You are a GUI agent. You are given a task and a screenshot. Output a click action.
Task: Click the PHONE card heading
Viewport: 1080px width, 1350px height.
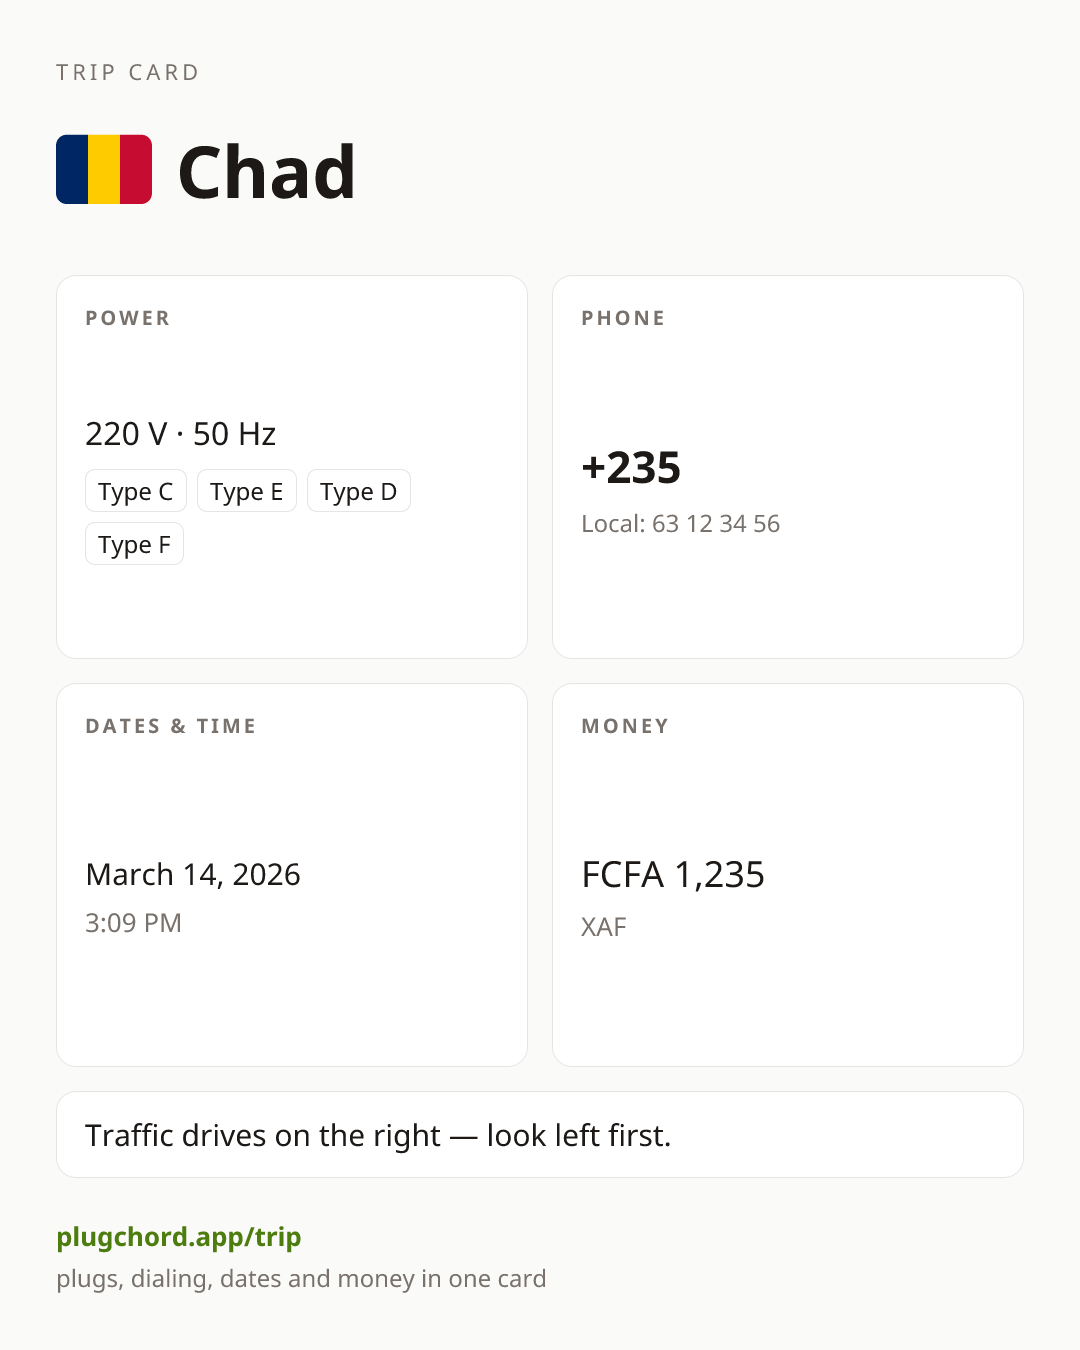click(x=624, y=318)
